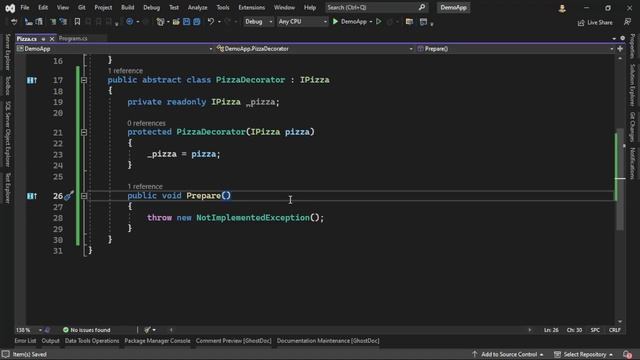Open the Data Tools Operations tab
The width and height of the screenshot is (640, 360).
click(92, 341)
